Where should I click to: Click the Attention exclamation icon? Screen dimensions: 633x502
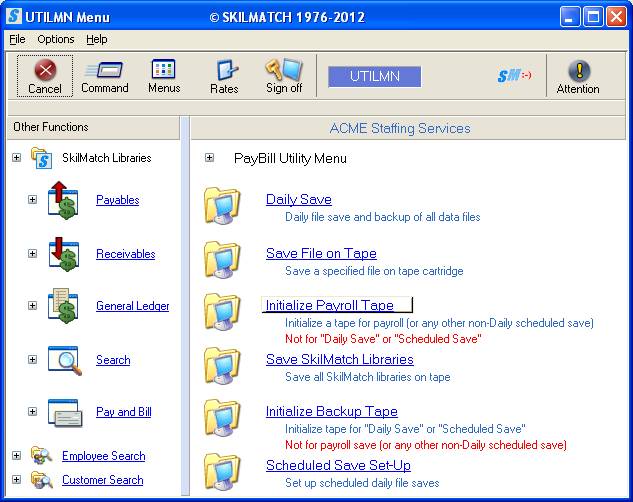point(579,71)
